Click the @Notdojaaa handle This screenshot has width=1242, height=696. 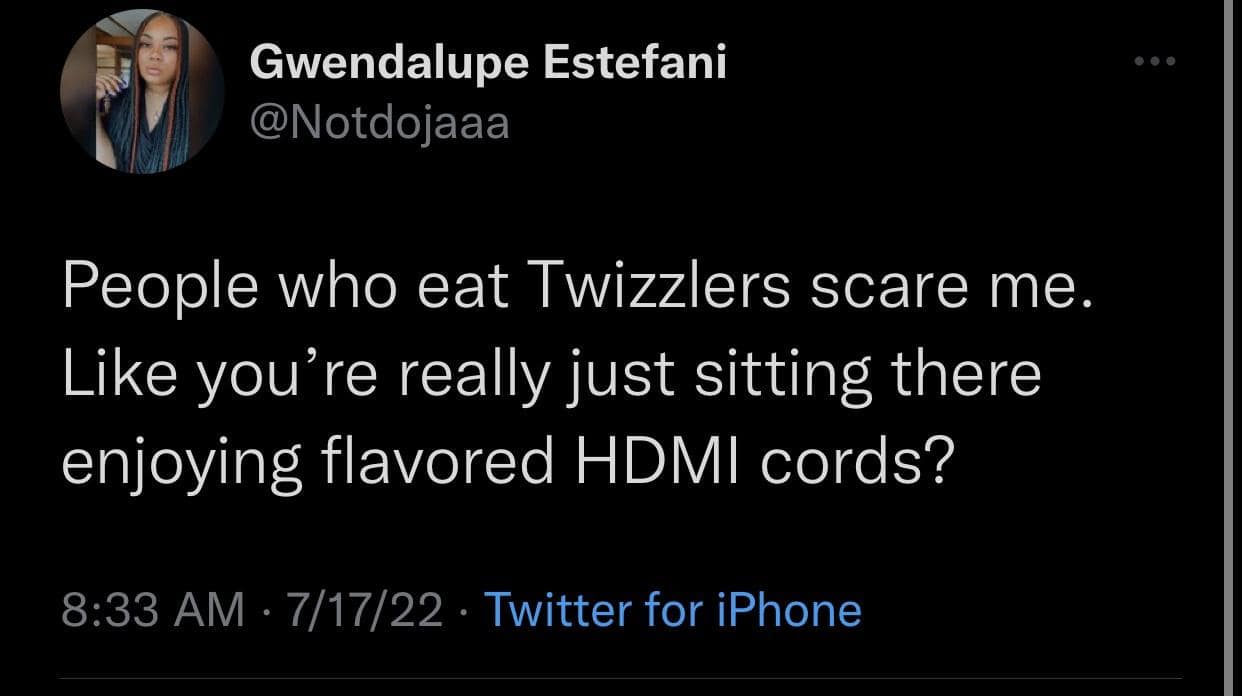pyautogui.click(x=379, y=124)
